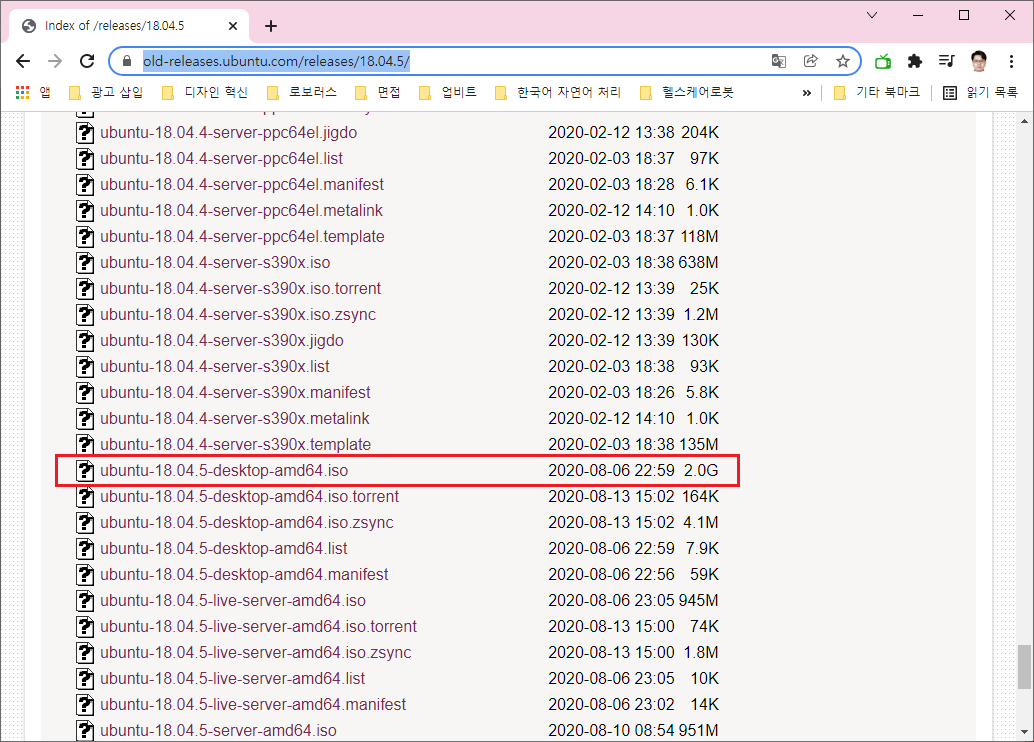
Task: Open the 읽기 목록 reading list
Action: (981, 92)
